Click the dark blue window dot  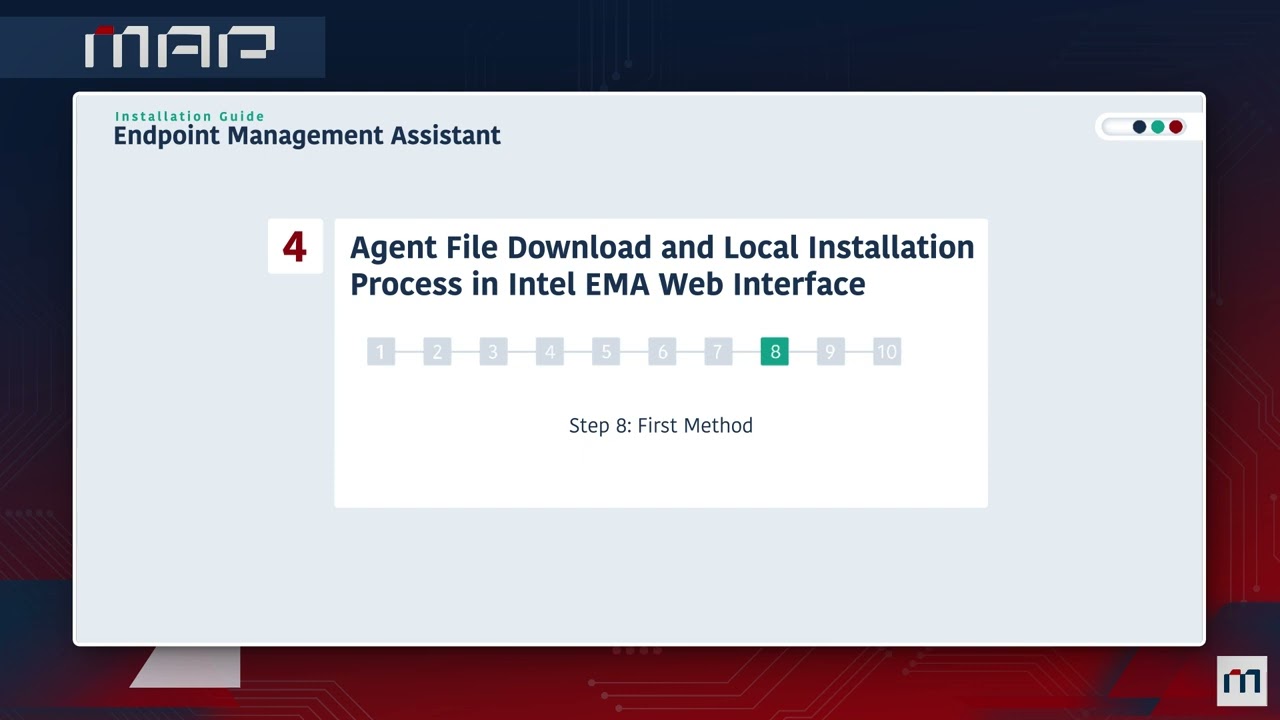[x=1139, y=127]
